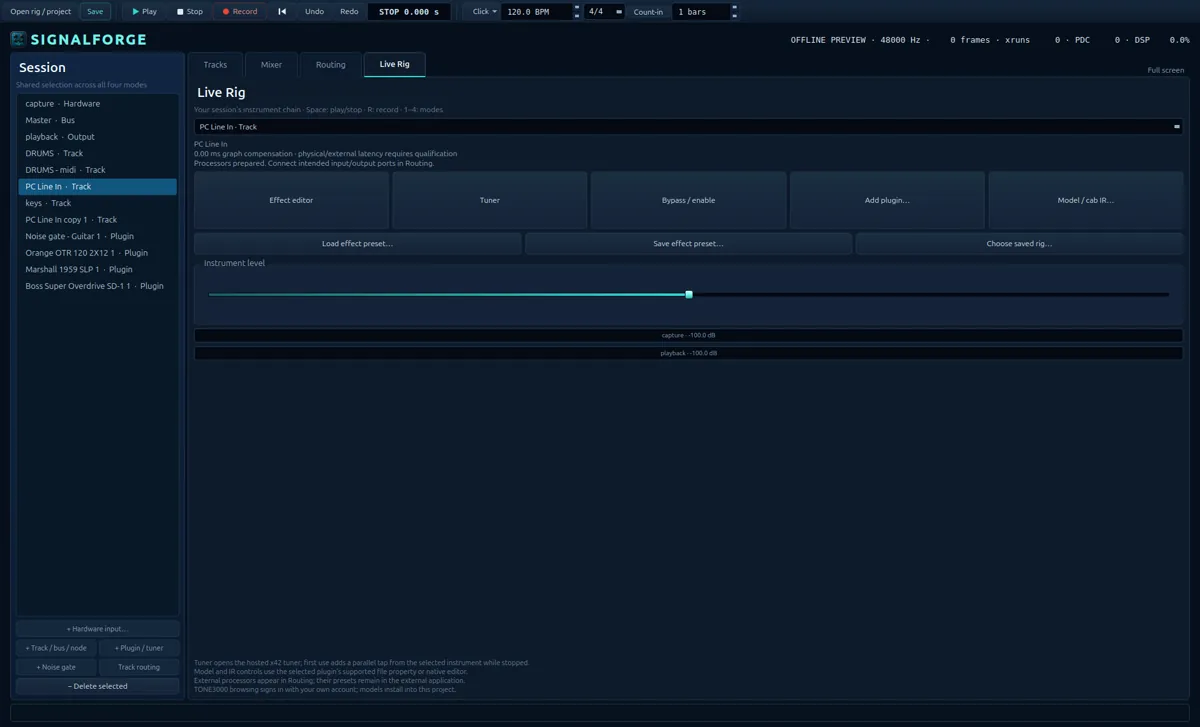Toggle Bypass / enable
The height and width of the screenshot is (727, 1200).
688,200
